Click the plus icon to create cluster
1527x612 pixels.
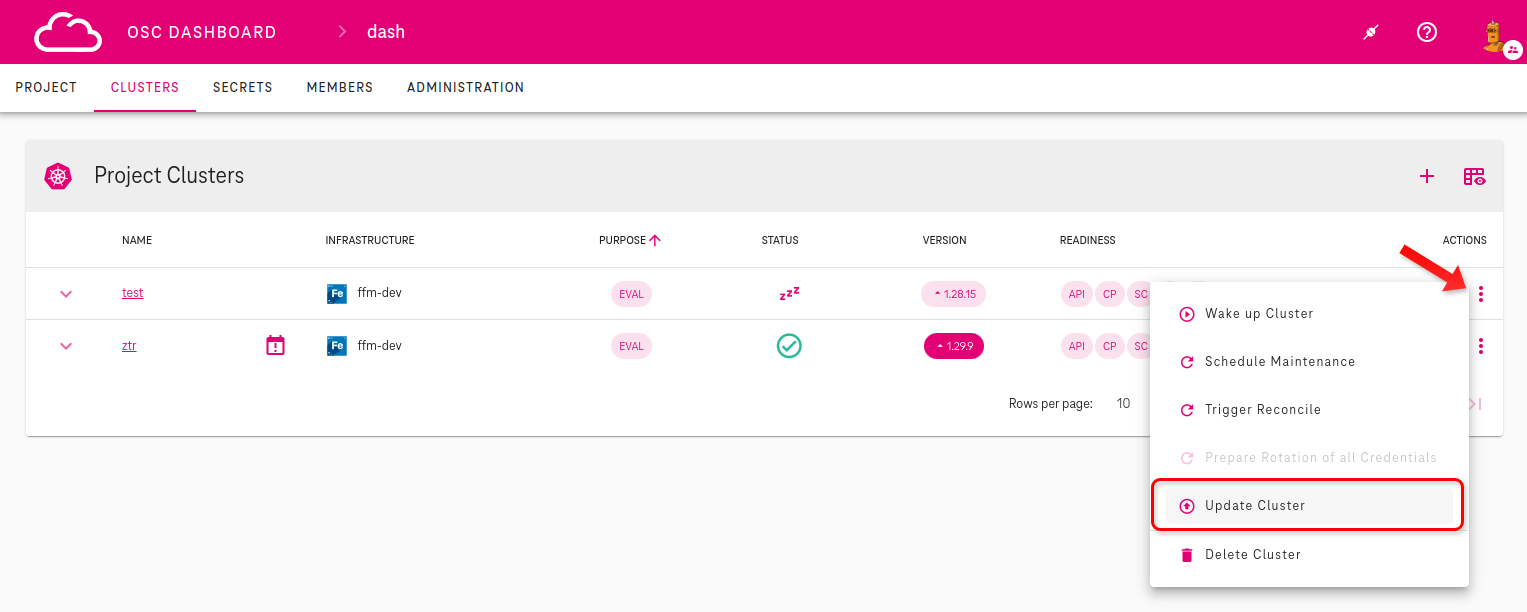point(1427,176)
